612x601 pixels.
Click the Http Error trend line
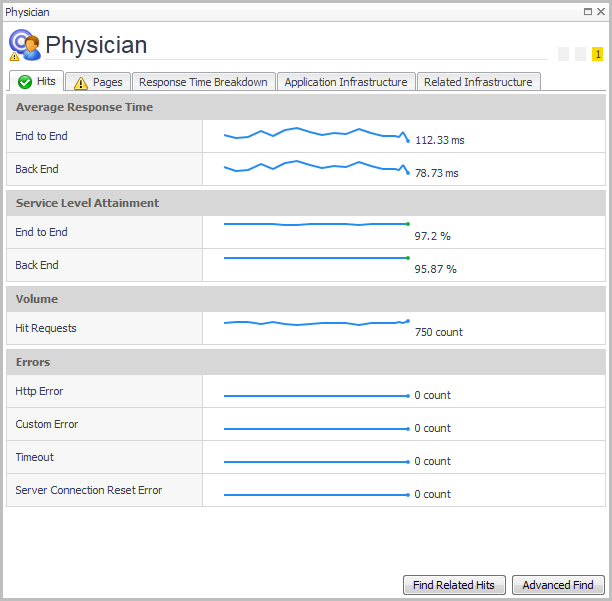[x=316, y=396]
